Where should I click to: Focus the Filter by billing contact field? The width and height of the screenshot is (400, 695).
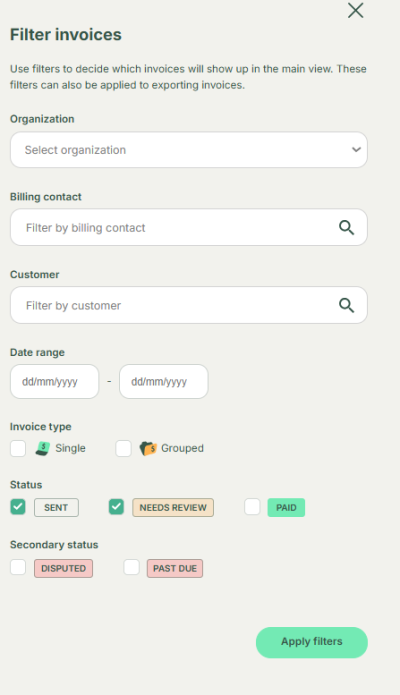point(189,227)
